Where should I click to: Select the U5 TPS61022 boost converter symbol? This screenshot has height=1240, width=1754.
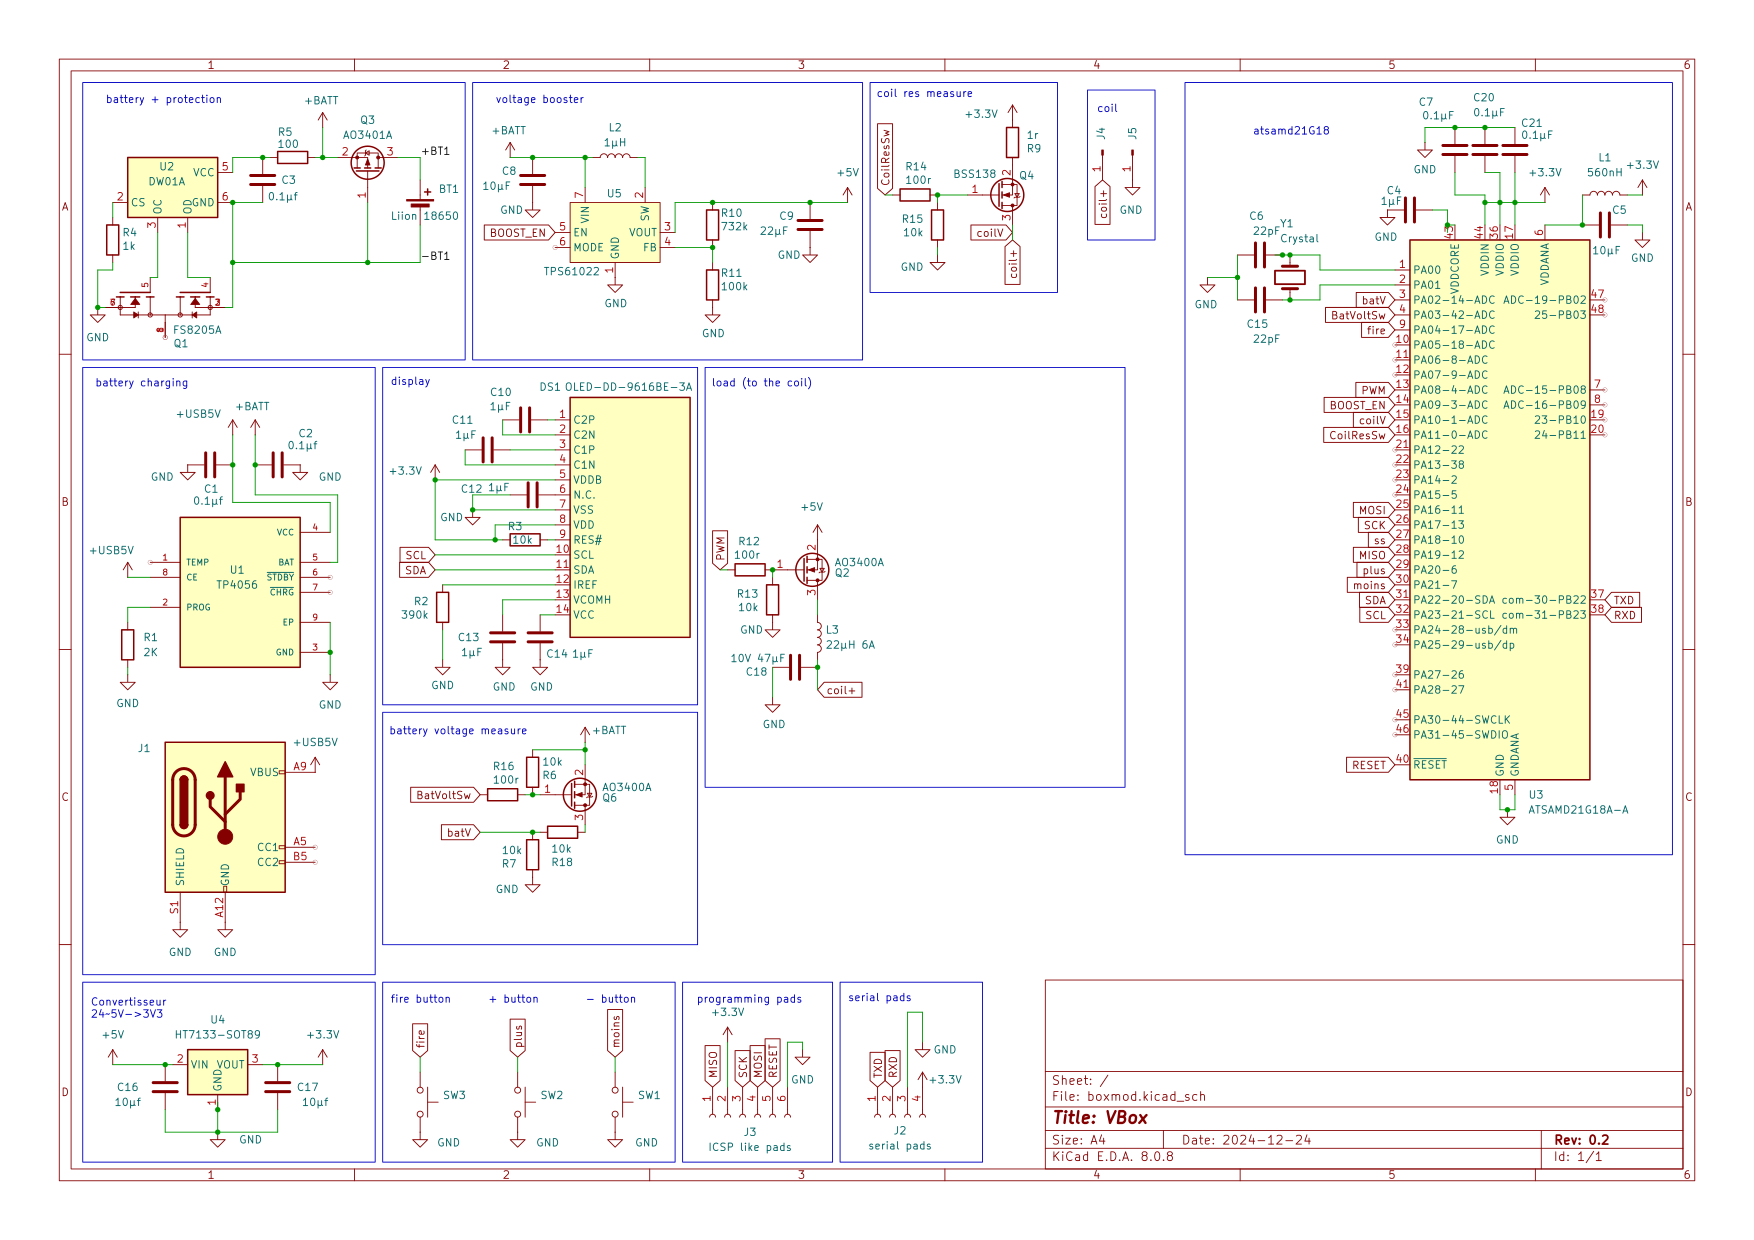[x=615, y=232]
